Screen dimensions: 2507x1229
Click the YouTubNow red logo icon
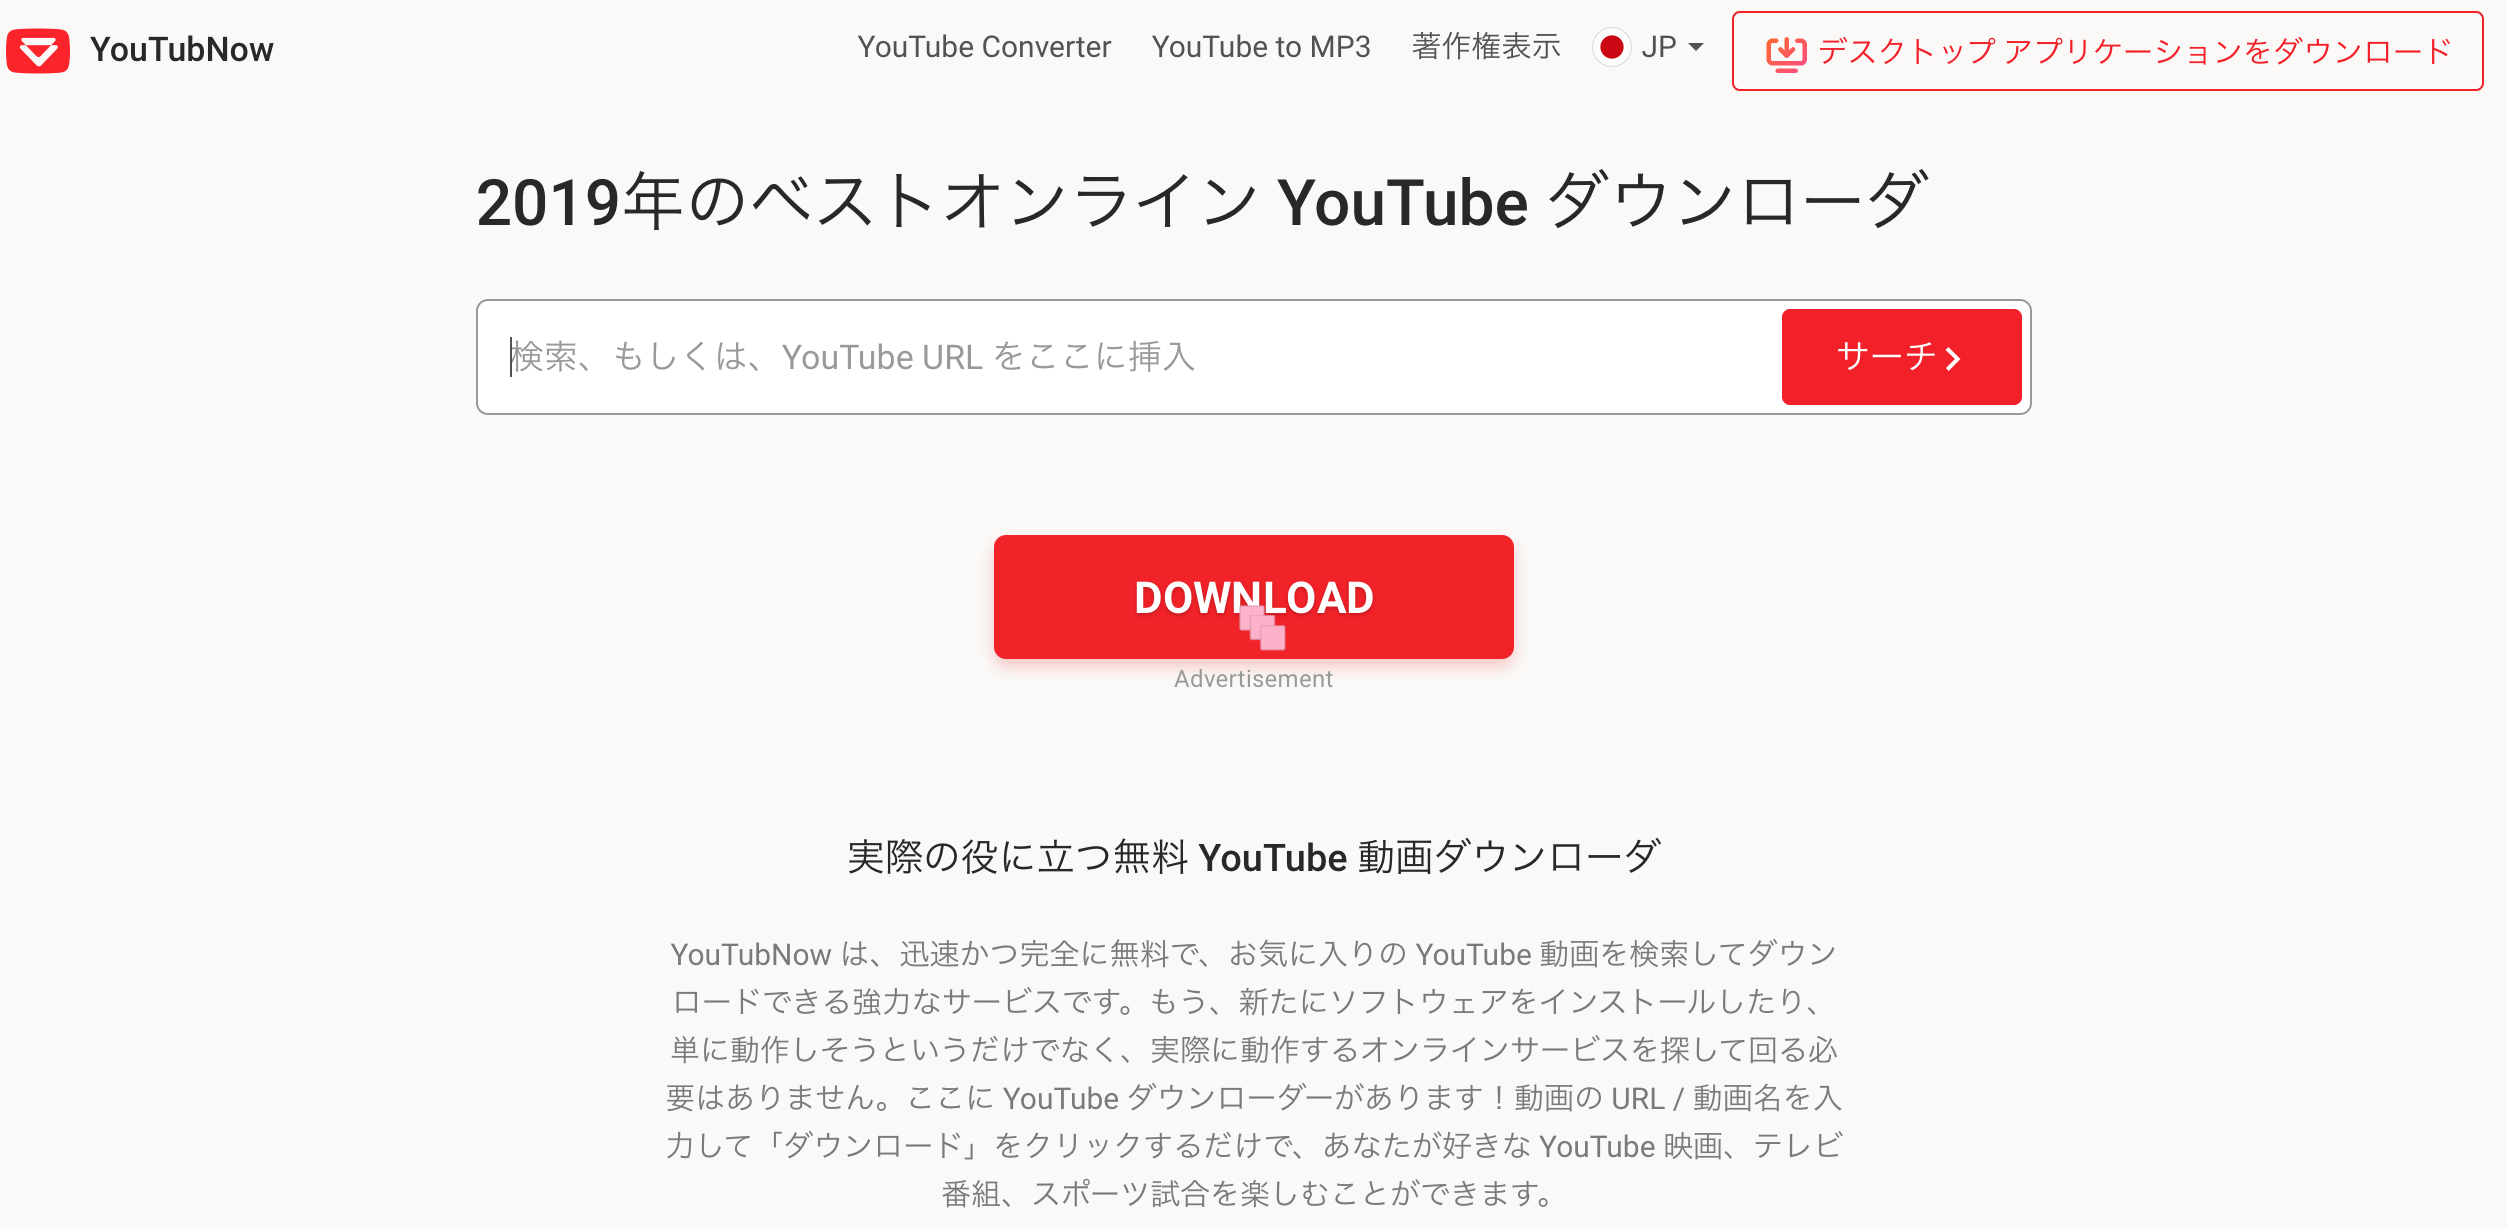[x=38, y=50]
